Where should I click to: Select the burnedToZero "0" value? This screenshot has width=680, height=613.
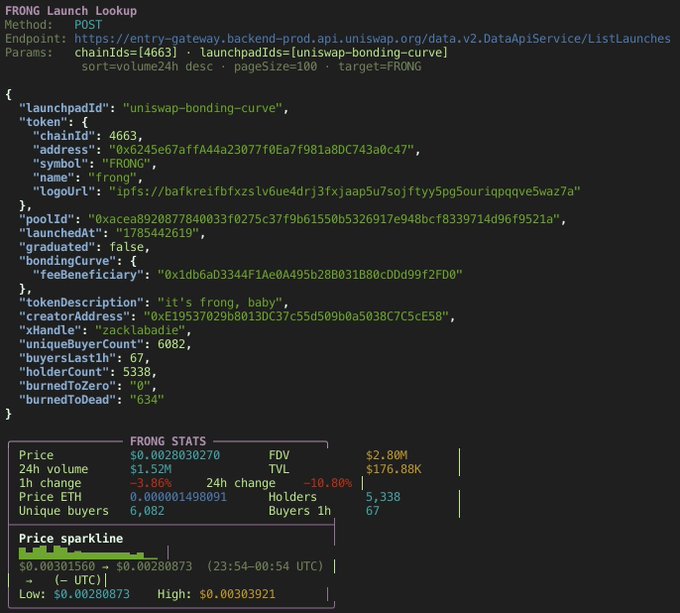click(140, 385)
